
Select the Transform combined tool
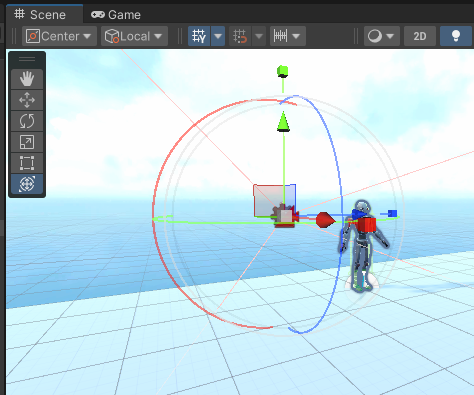point(27,184)
